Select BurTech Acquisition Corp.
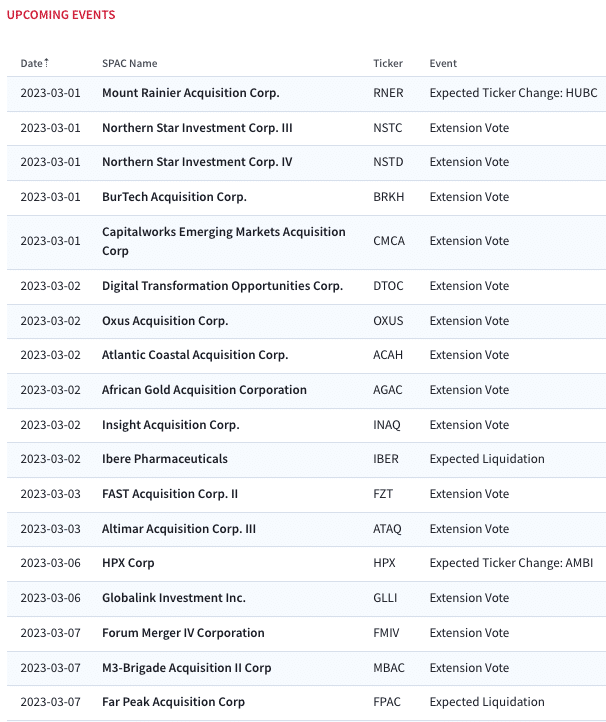The height and width of the screenshot is (722, 606). (x=174, y=197)
